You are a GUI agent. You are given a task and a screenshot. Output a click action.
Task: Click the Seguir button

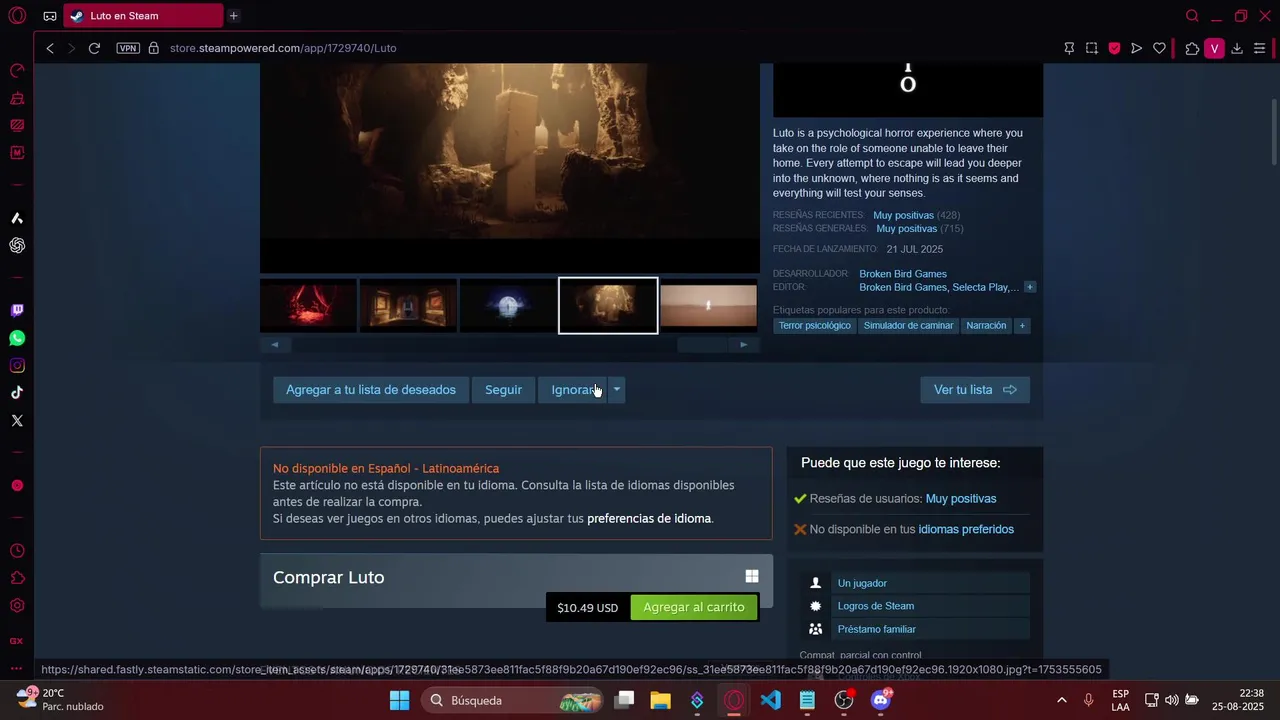click(503, 390)
